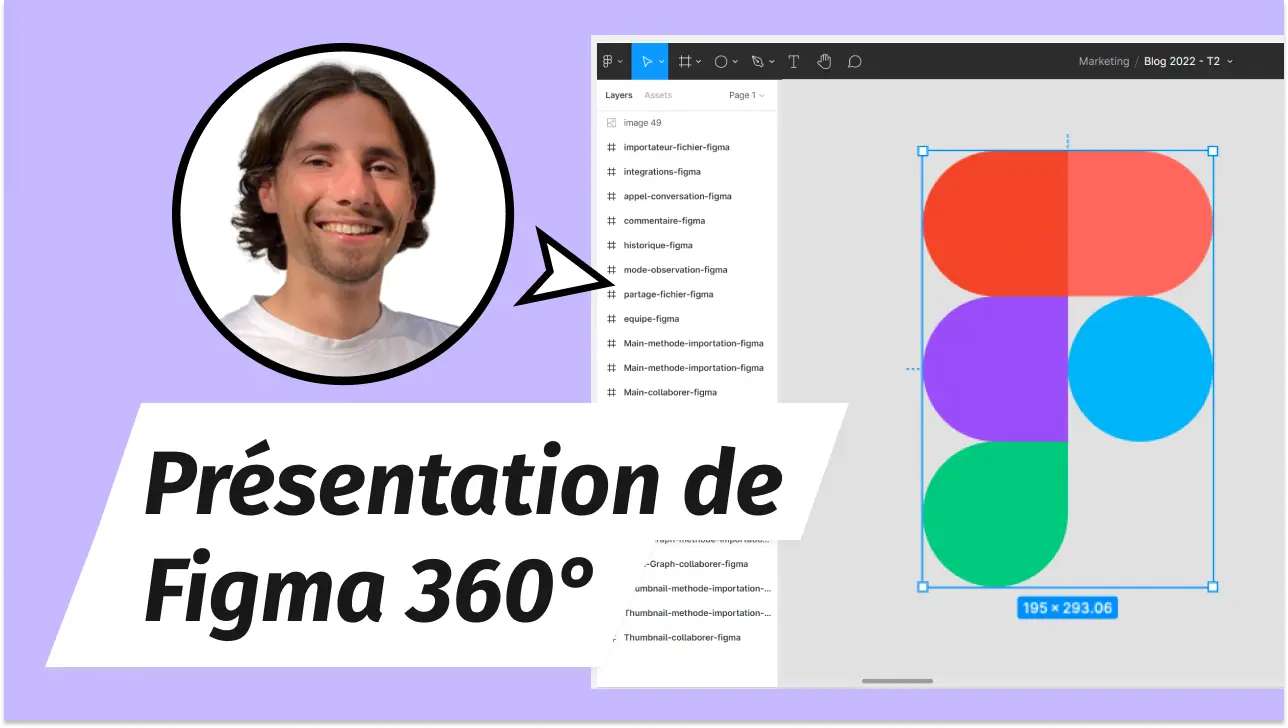Click the 195 × 293.06 dimension label

[1067, 608]
